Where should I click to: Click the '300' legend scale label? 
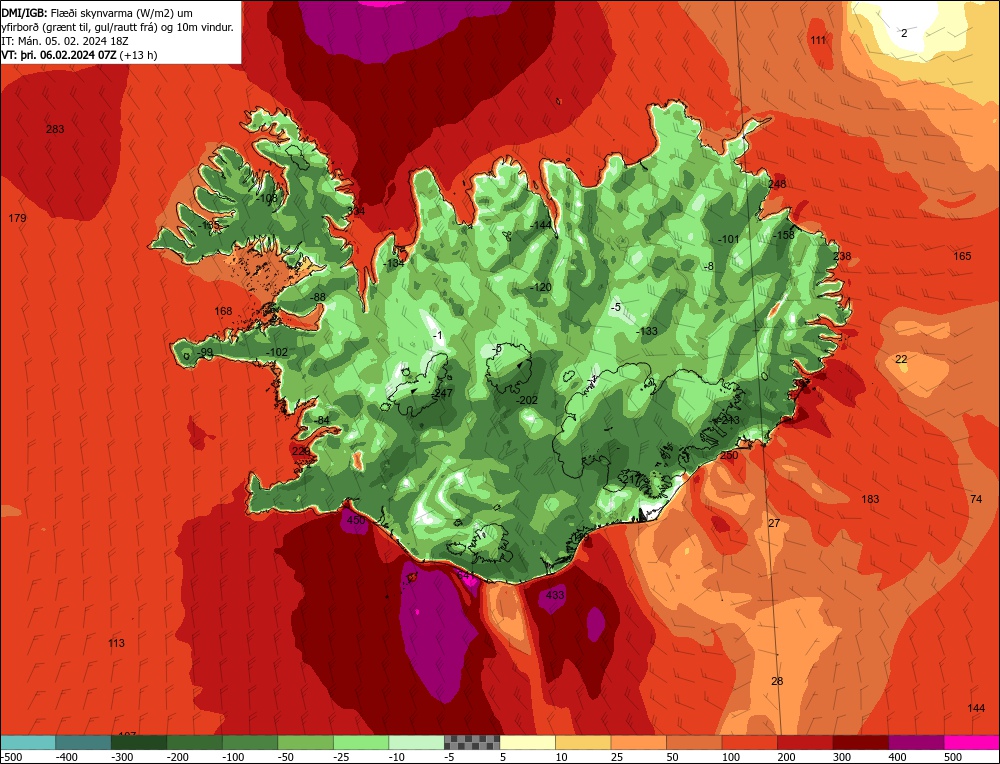point(842,757)
